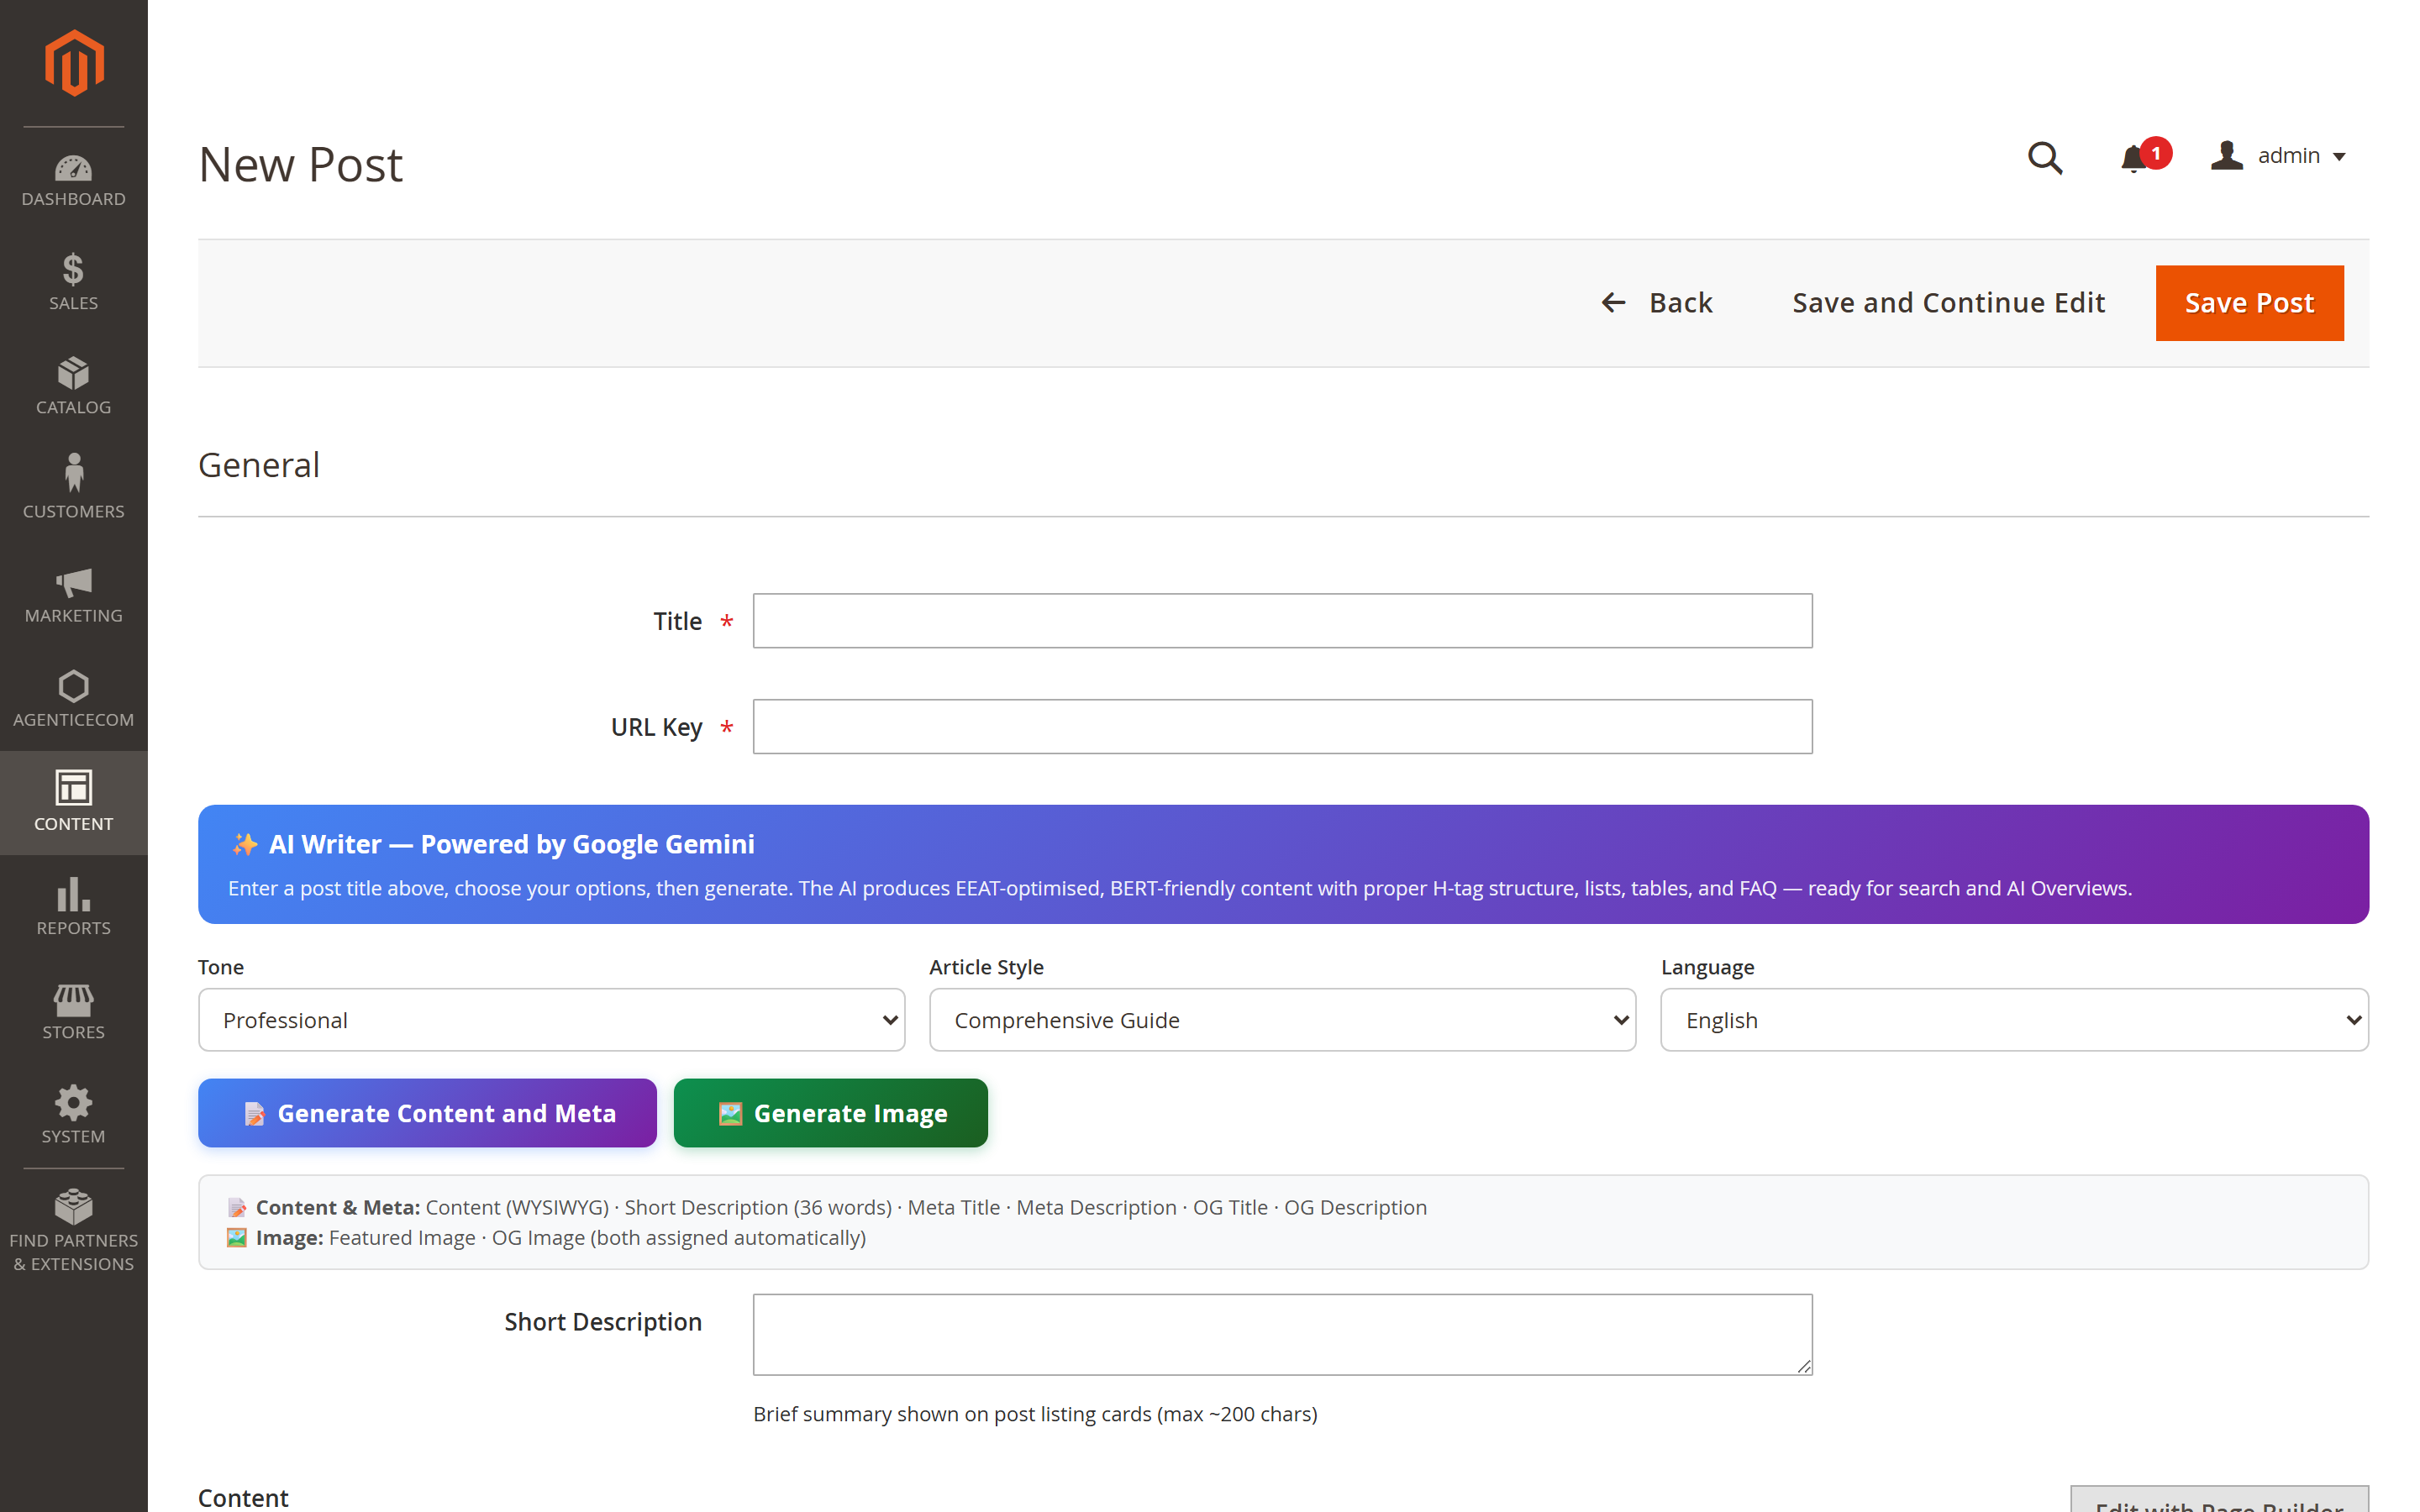The height and width of the screenshot is (1512, 2420).
Task: Click the search magnifier icon
Action: click(2045, 157)
